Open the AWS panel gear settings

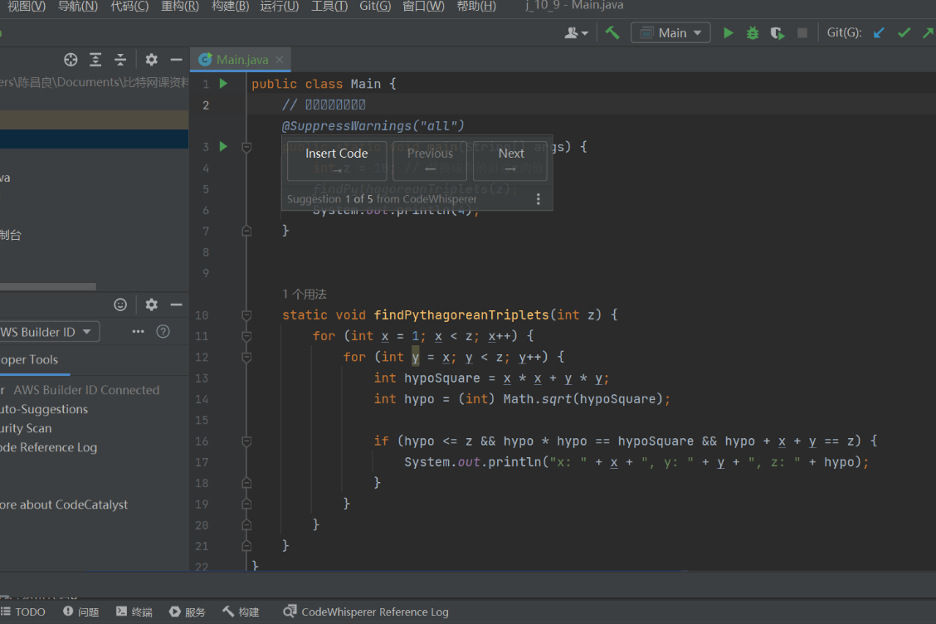(x=151, y=305)
